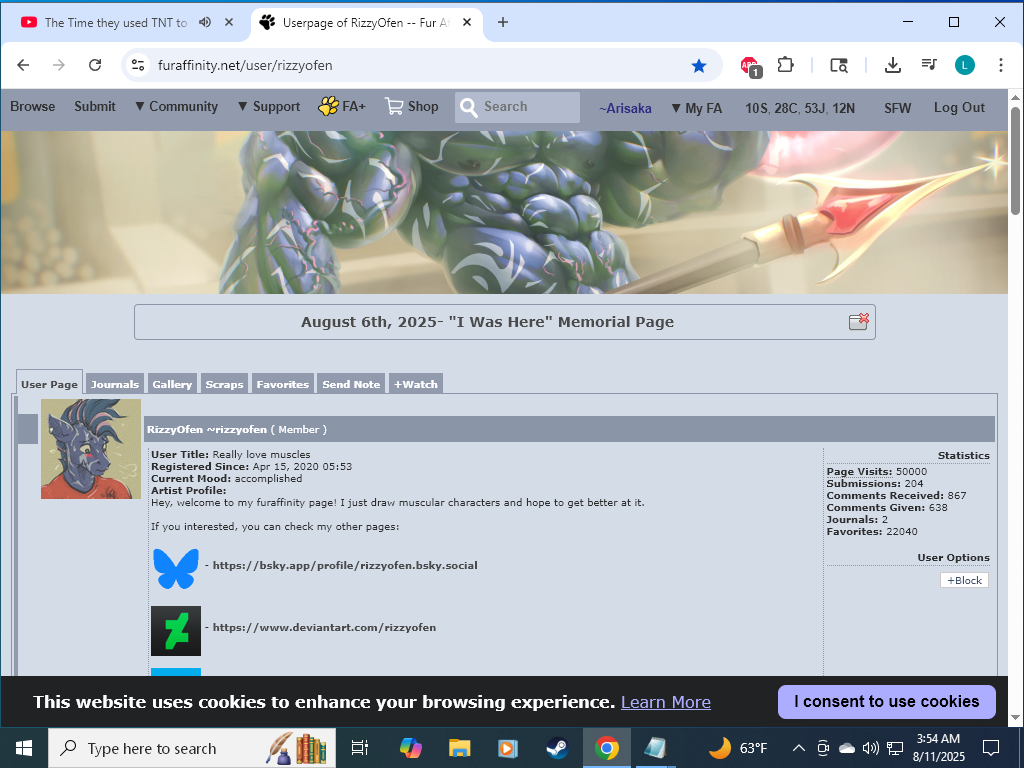Open a new browser tab
Image resolution: width=1024 pixels, height=768 pixels.
[503, 22]
